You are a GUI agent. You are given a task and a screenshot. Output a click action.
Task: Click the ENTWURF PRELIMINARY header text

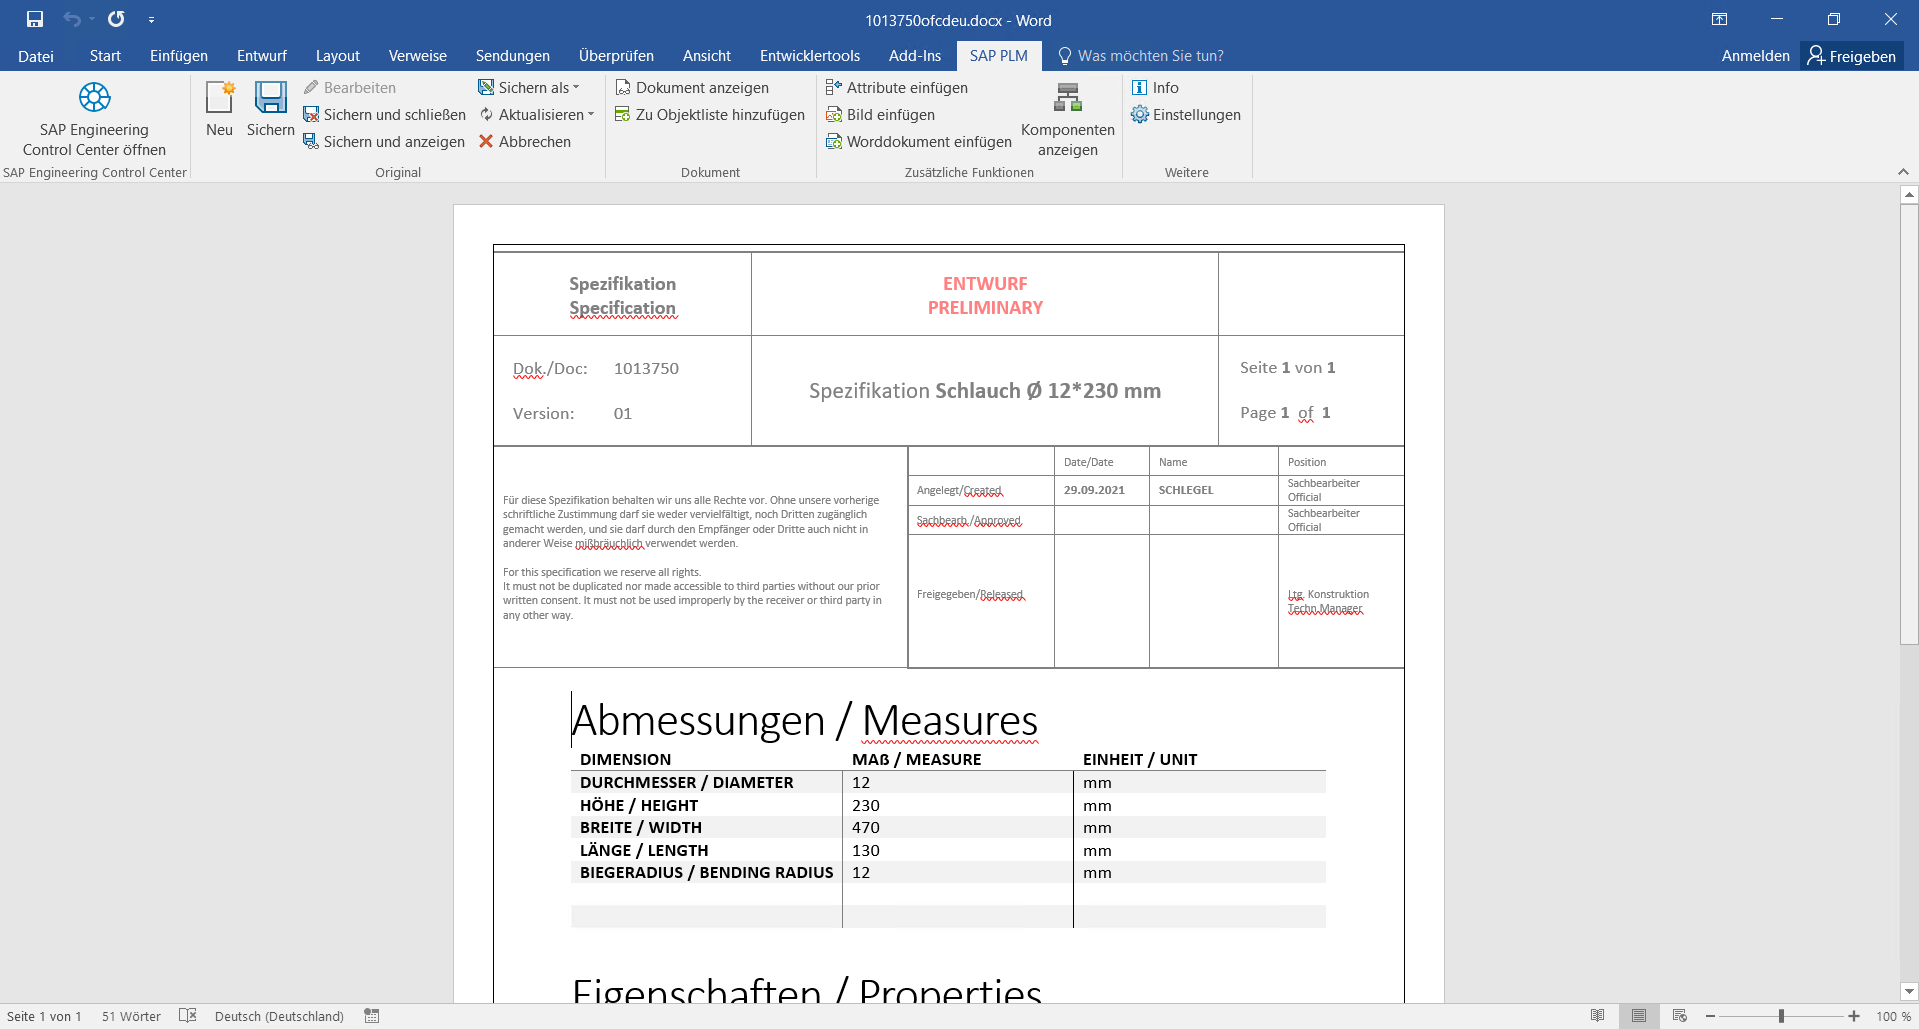tap(985, 296)
